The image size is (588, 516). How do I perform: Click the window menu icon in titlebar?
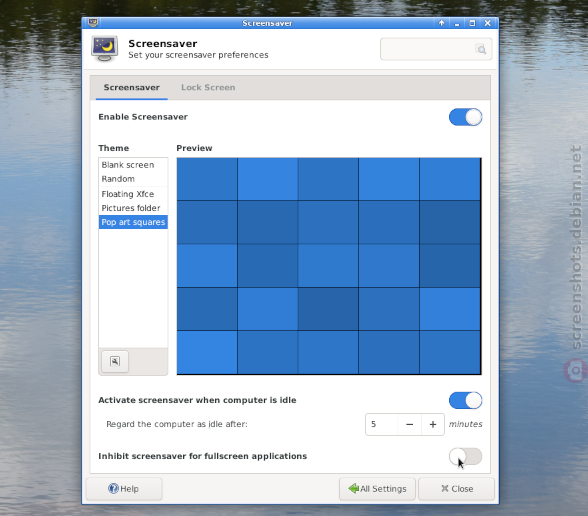tap(93, 23)
